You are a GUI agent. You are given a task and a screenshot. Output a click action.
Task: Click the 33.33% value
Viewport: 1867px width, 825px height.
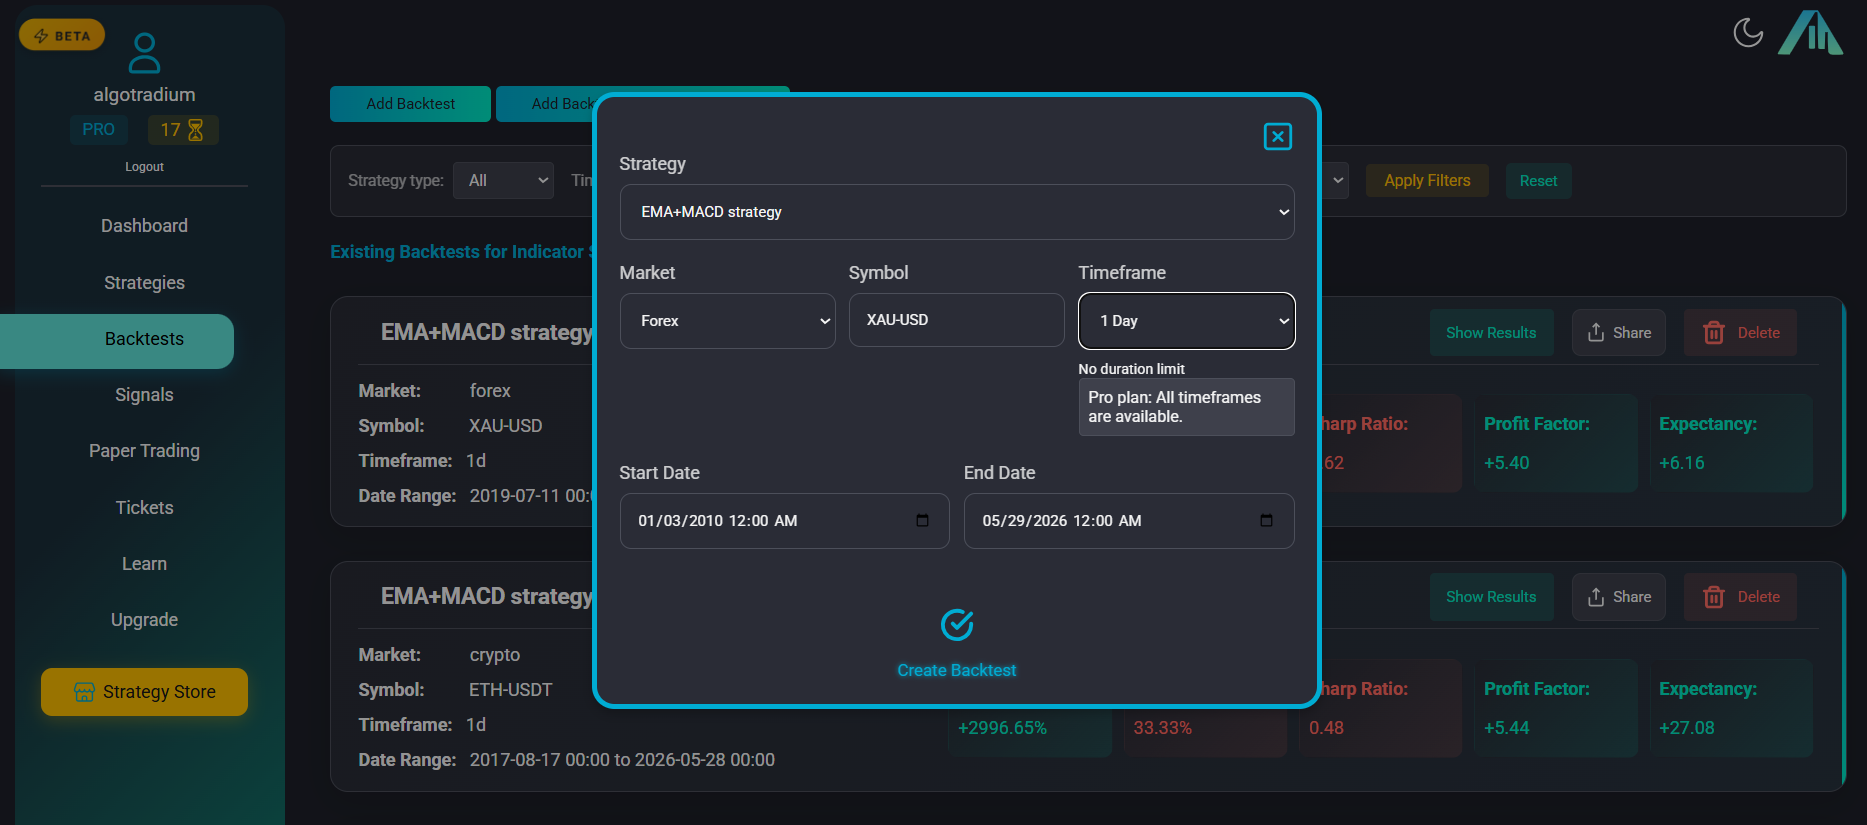(x=1162, y=728)
